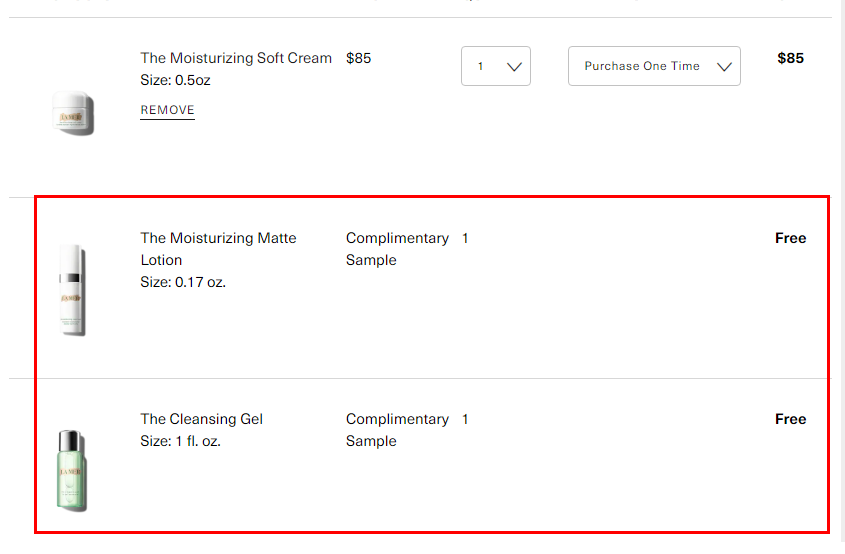Click the Free label for Matte Lotion

click(790, 238)
